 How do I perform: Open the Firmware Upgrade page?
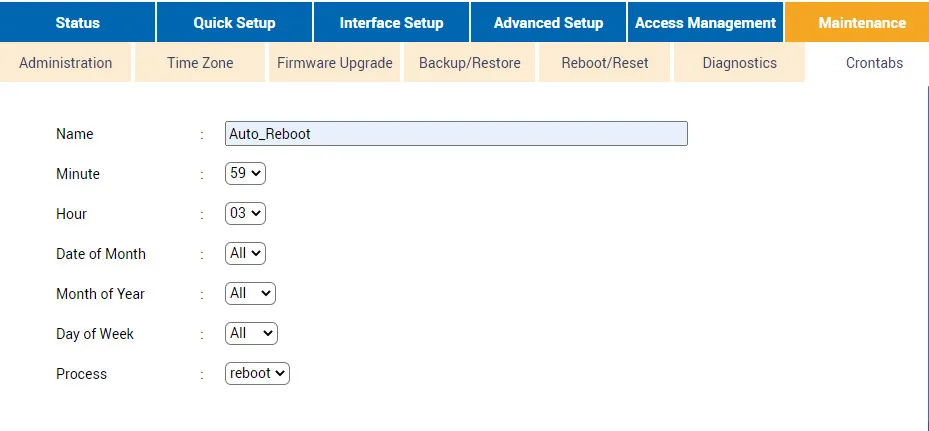335,63
